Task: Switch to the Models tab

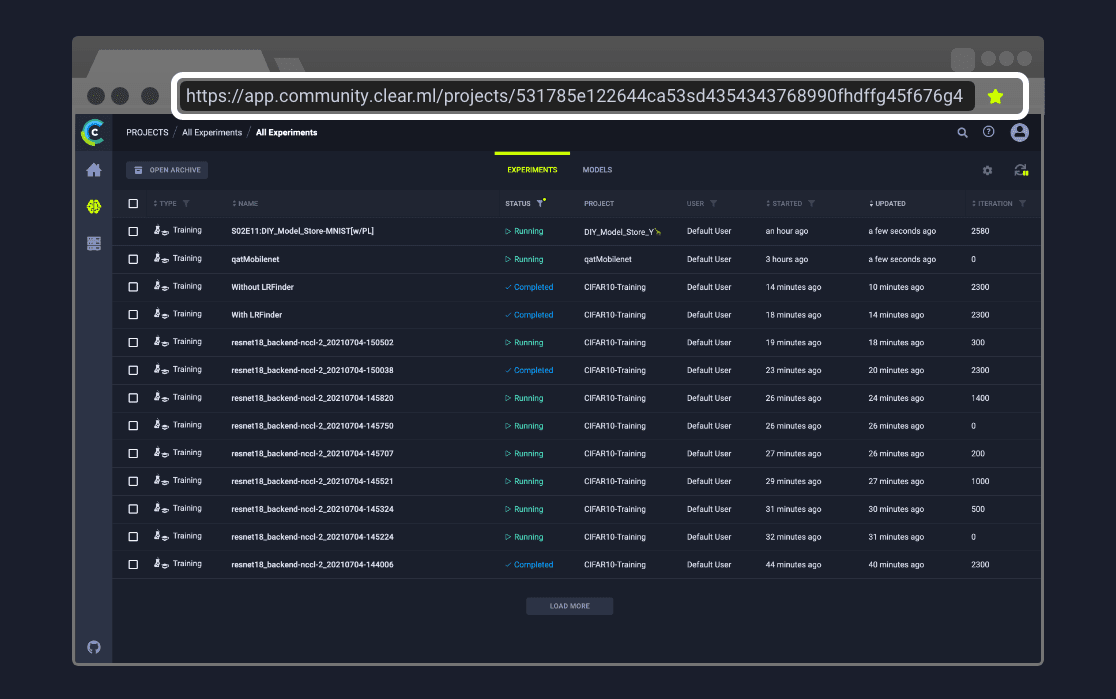Action: point(597,170)
